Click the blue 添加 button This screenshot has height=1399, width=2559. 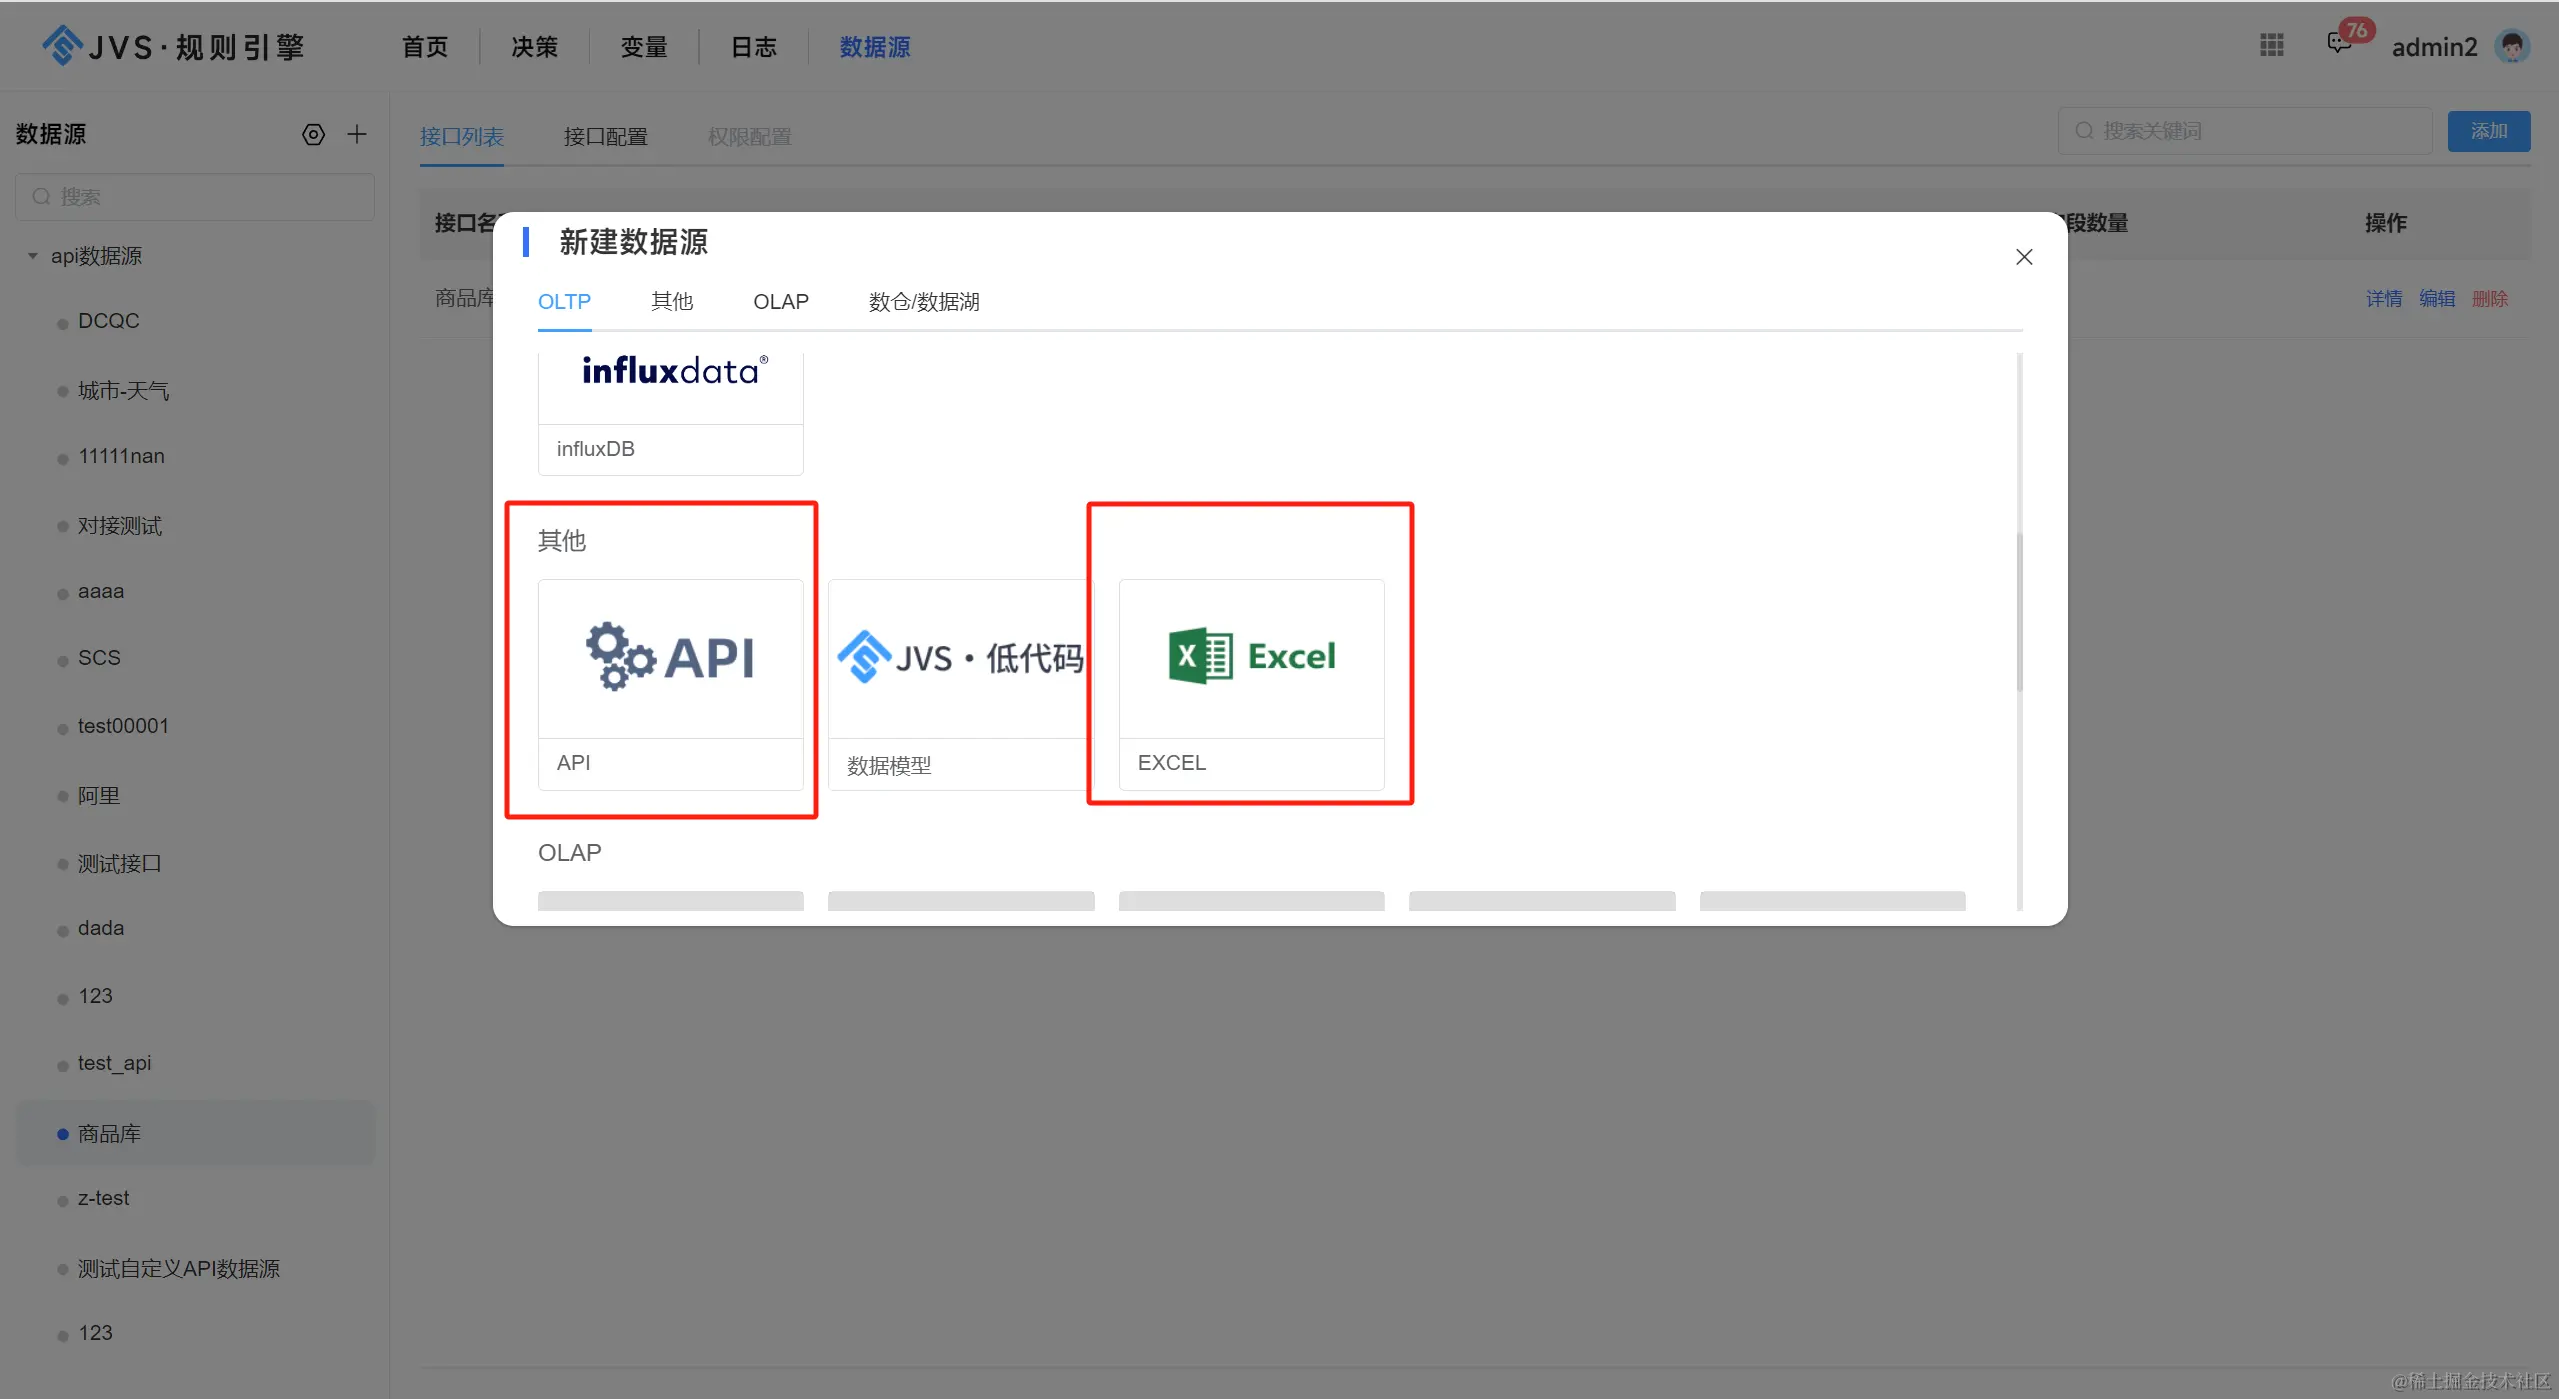tap(2488, 131)
